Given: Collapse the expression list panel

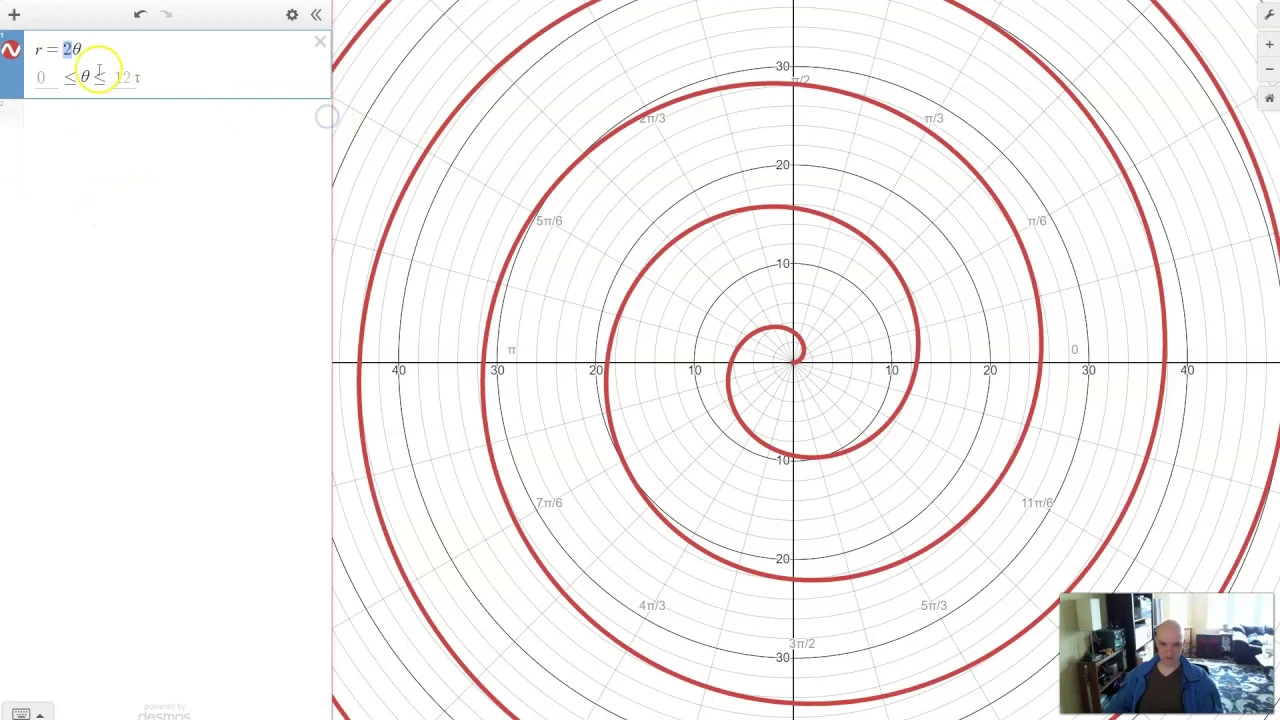Looking at the screenshot, I should click(x=316, y=15).
